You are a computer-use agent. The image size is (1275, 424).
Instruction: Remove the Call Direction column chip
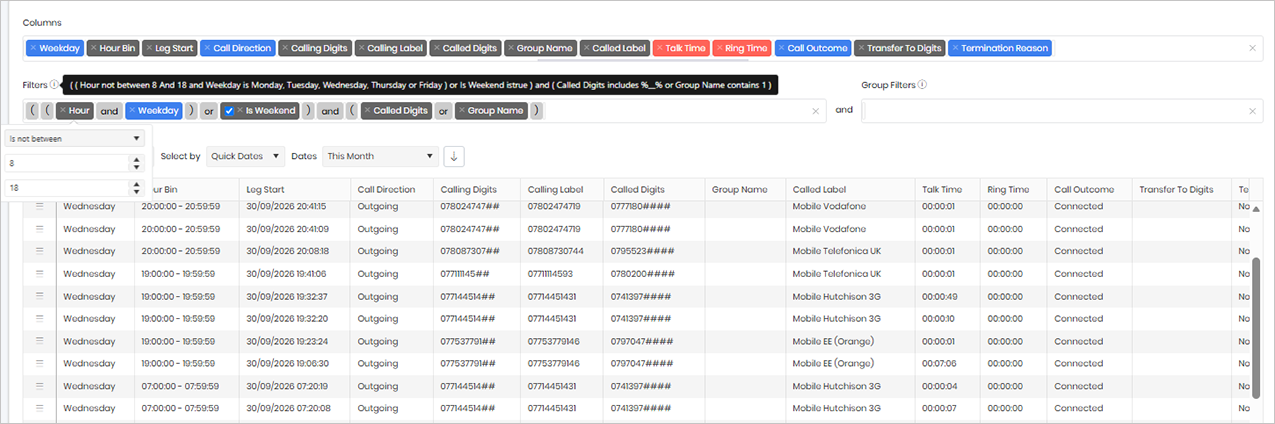click(207, 48)
